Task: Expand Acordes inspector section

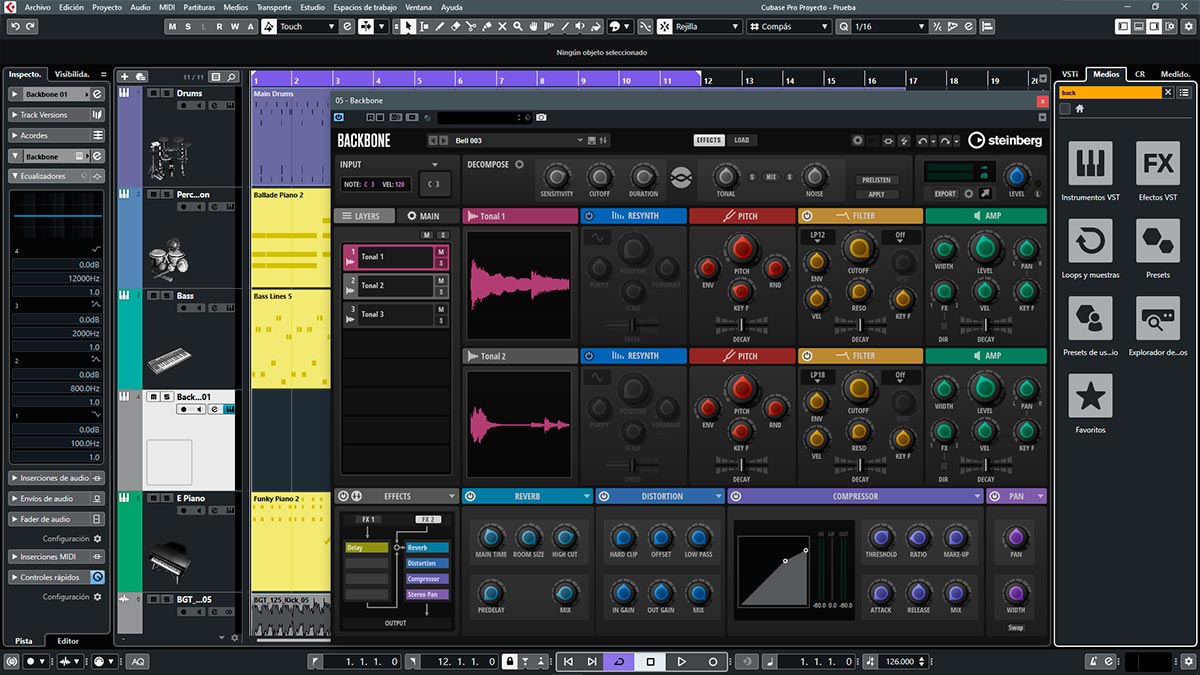Action: pos(56,135)
